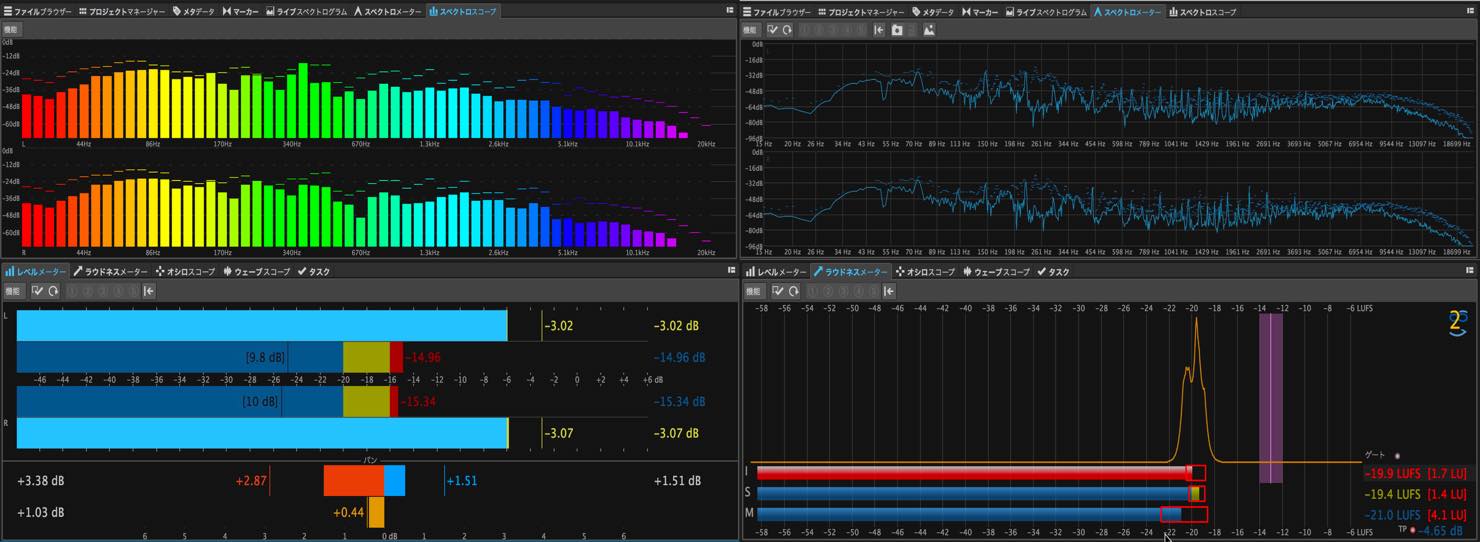
Task: Open メタデータ tab in the upper-right panel
Action: (x=931, y=12)
